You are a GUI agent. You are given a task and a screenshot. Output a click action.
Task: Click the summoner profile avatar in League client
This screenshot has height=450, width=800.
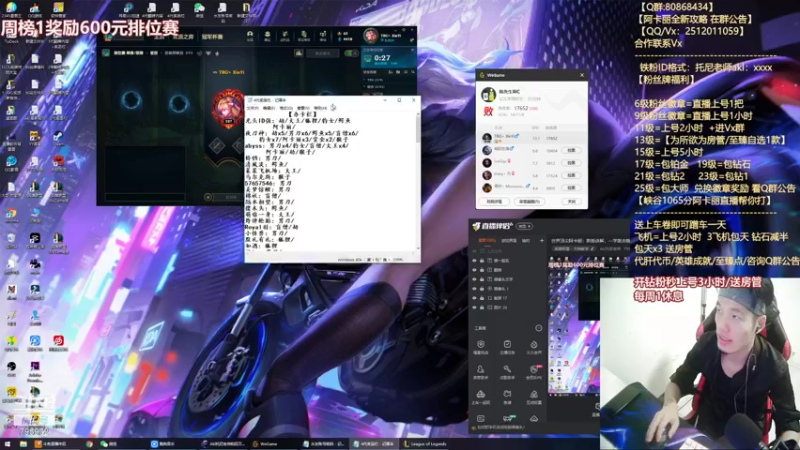click(x=370, y=36)
